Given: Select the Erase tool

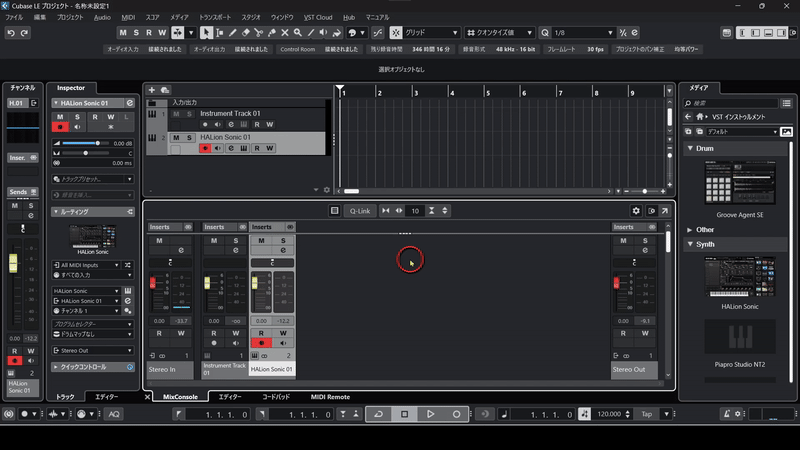Looking at the screenshot, I should pyautogui.click(x=245, y=33).
